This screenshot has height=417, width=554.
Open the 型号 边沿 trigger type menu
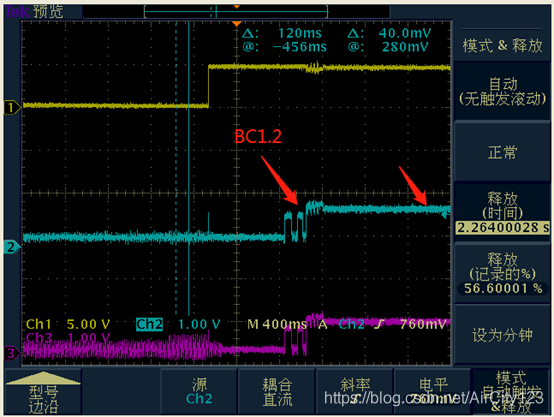click(x=43, y=392)
